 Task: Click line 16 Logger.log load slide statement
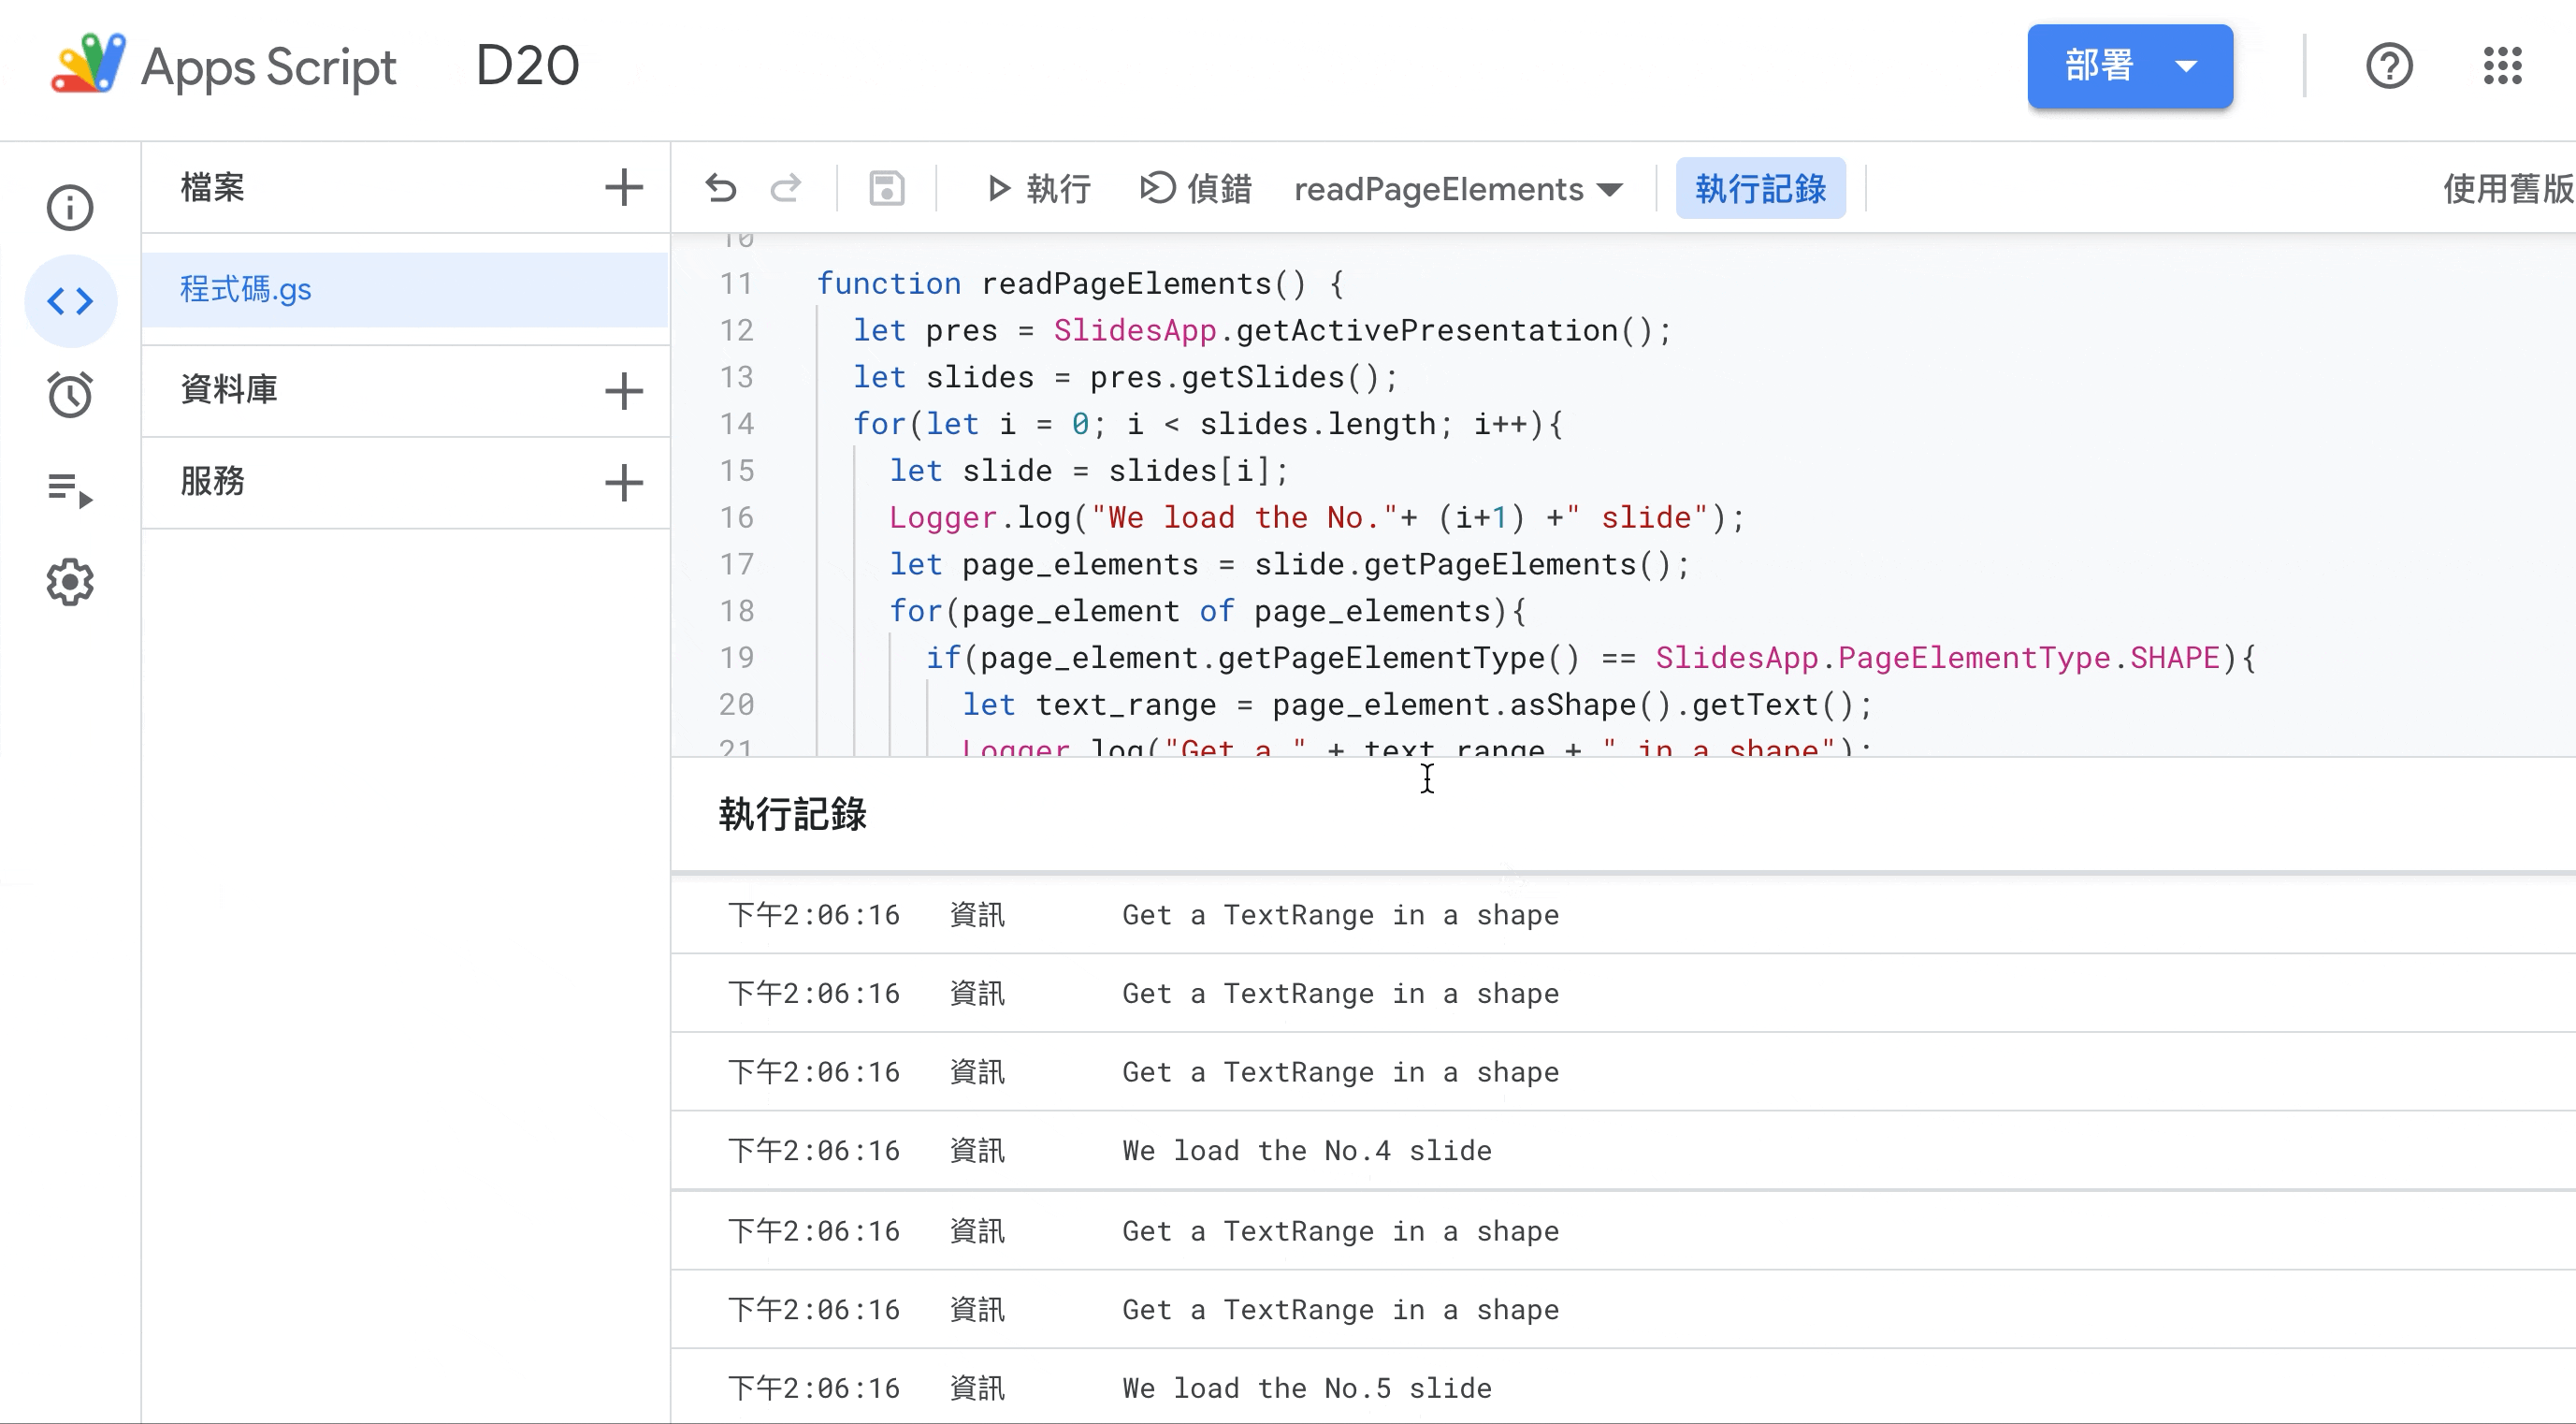1317,518
